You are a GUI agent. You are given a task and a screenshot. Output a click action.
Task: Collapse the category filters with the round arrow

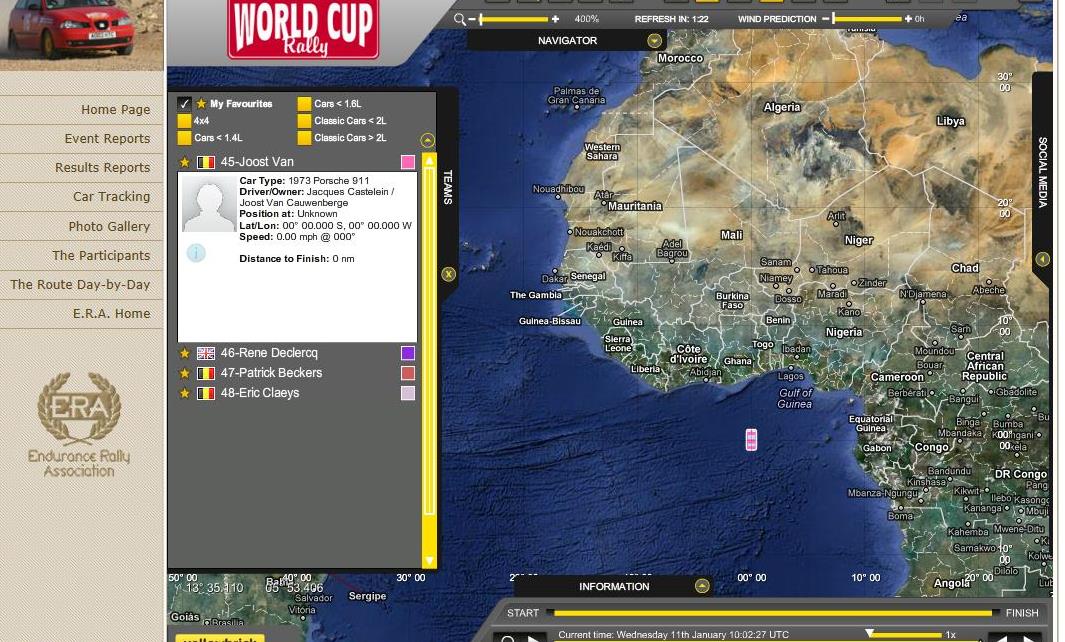(x=427, y=141)
